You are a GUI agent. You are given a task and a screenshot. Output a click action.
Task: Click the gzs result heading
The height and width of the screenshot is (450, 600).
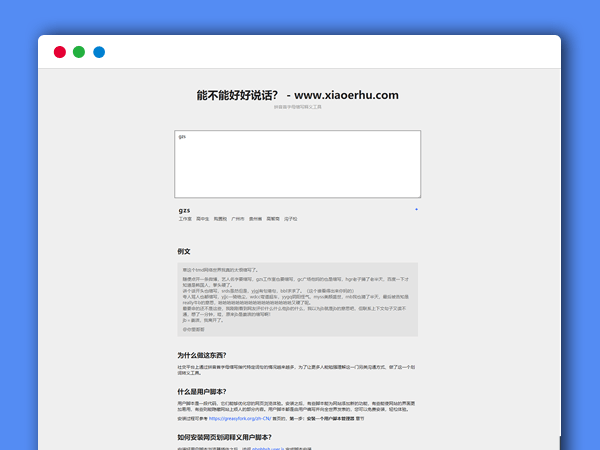click(184, 210)
